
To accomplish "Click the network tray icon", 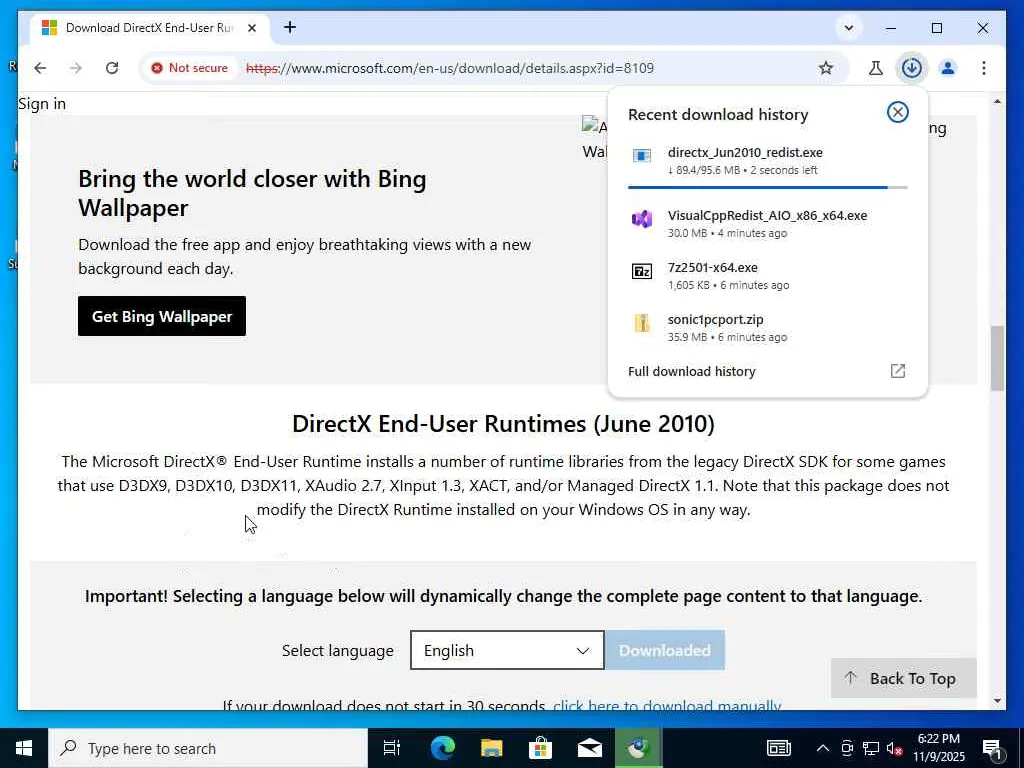I will 871,748.
